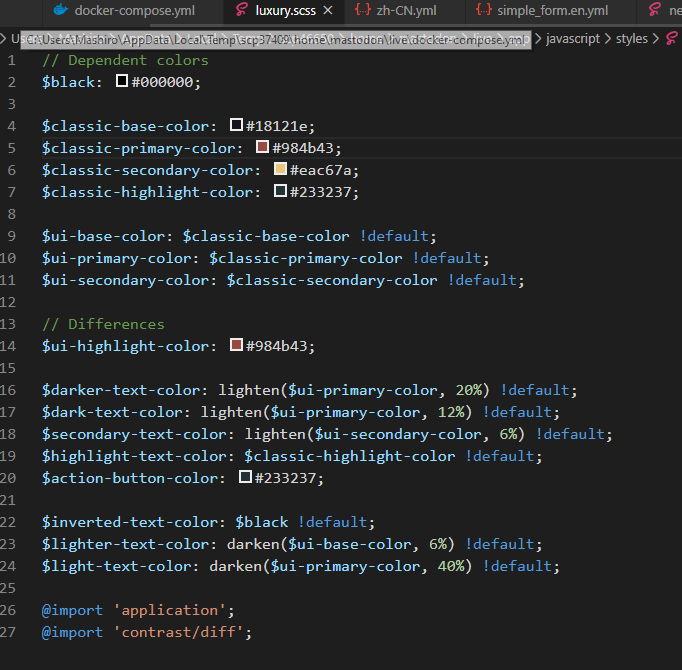The height and width of the screenshot is (670, 682).
Task: Click the '// Differences' comment
Action: tap(104, 324)
